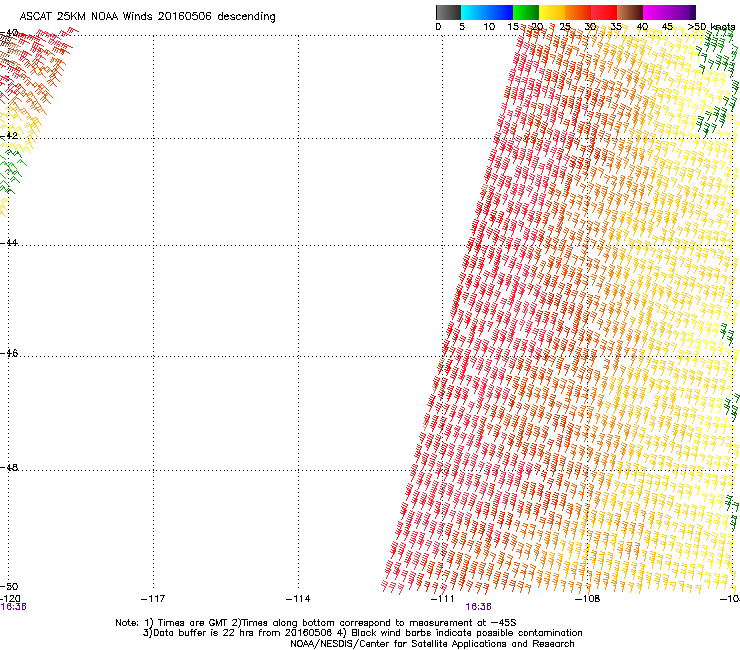Click the -117 longitude axis label
The height and width of the screenshot is (650, 740).
153,599
